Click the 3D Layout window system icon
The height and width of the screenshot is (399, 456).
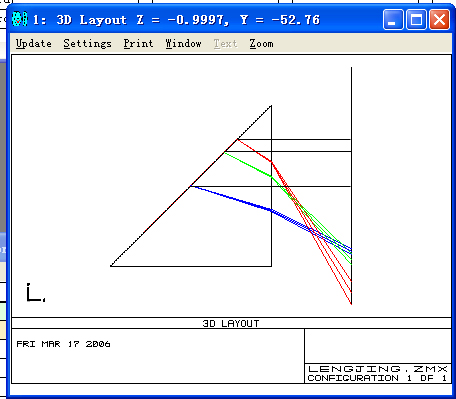19,19
